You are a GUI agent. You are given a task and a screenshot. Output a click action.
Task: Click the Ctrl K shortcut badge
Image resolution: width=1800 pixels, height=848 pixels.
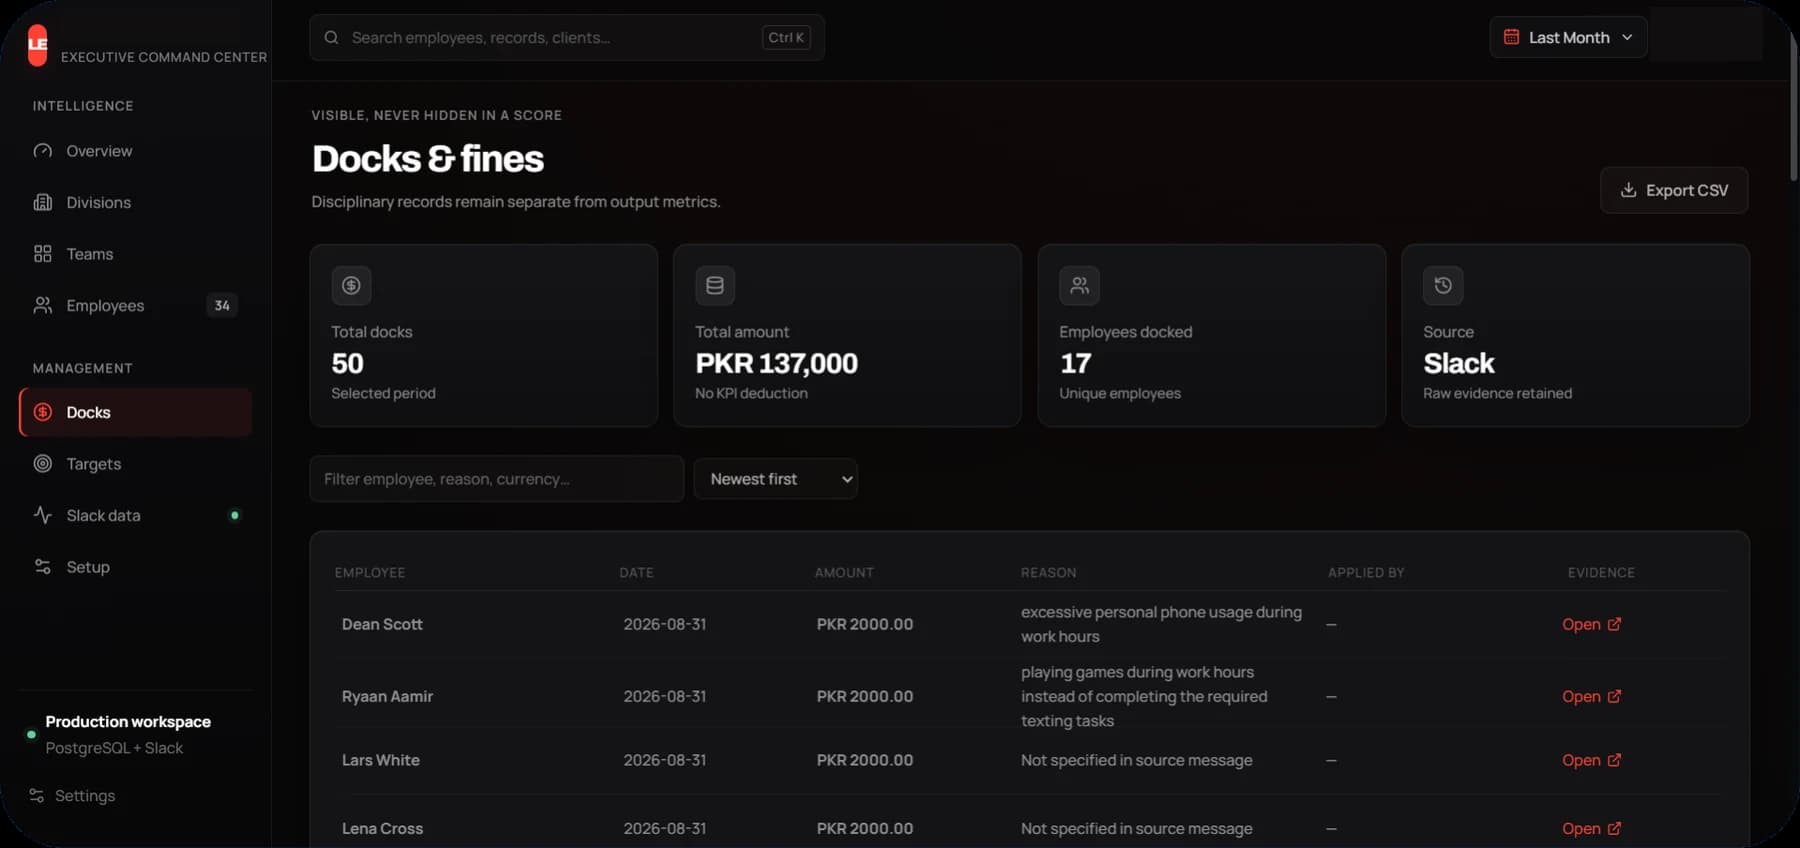coord(786,38)
